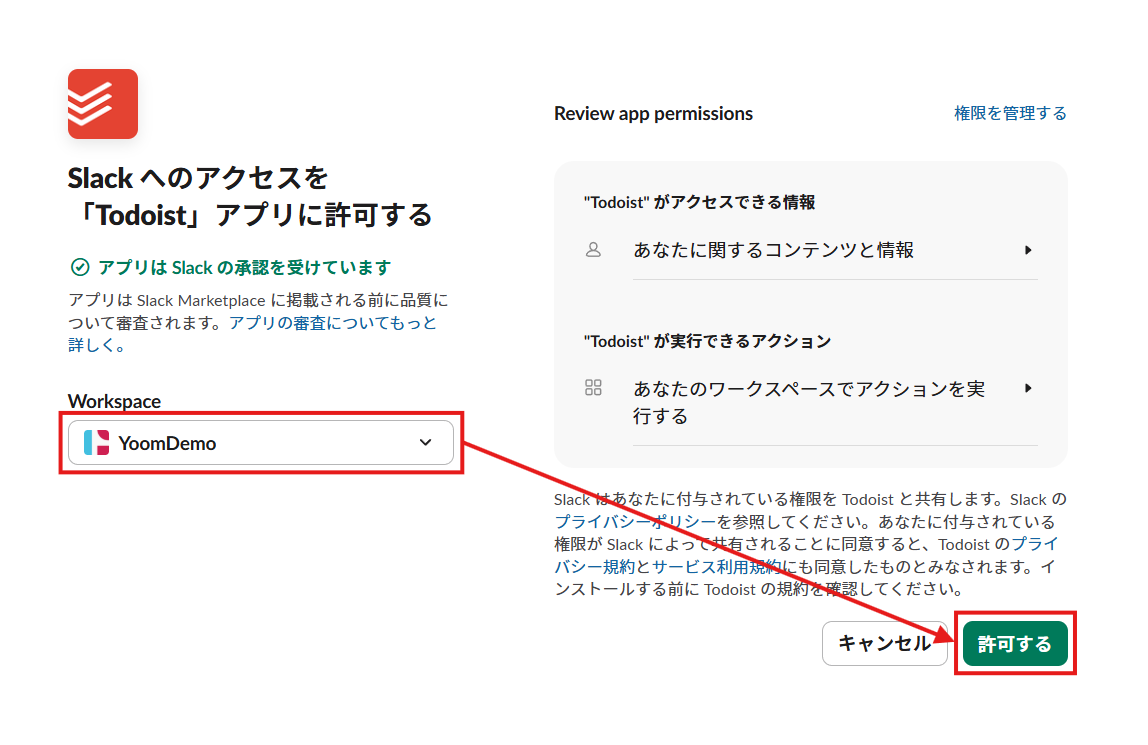Click the Slack へのアクセスを「Todoist」アプリに許可する title
Image resolution: width=1148 pixels, height=745 pixels.
[250, 197]
